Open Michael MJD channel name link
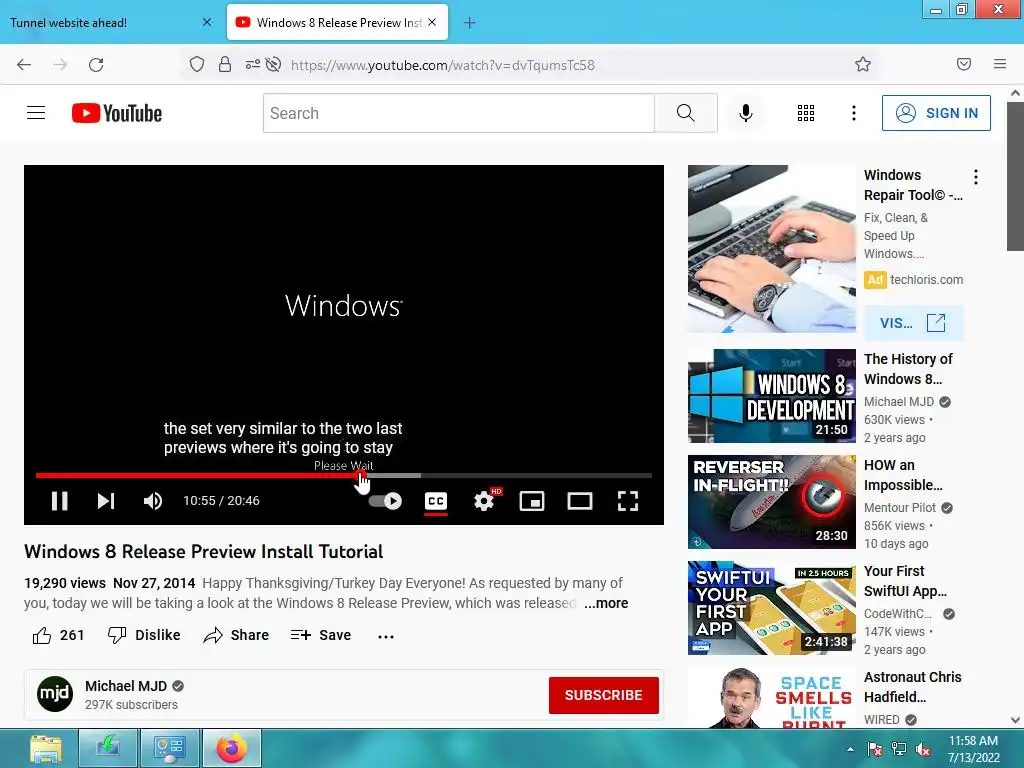 click(x=126, y=686)
